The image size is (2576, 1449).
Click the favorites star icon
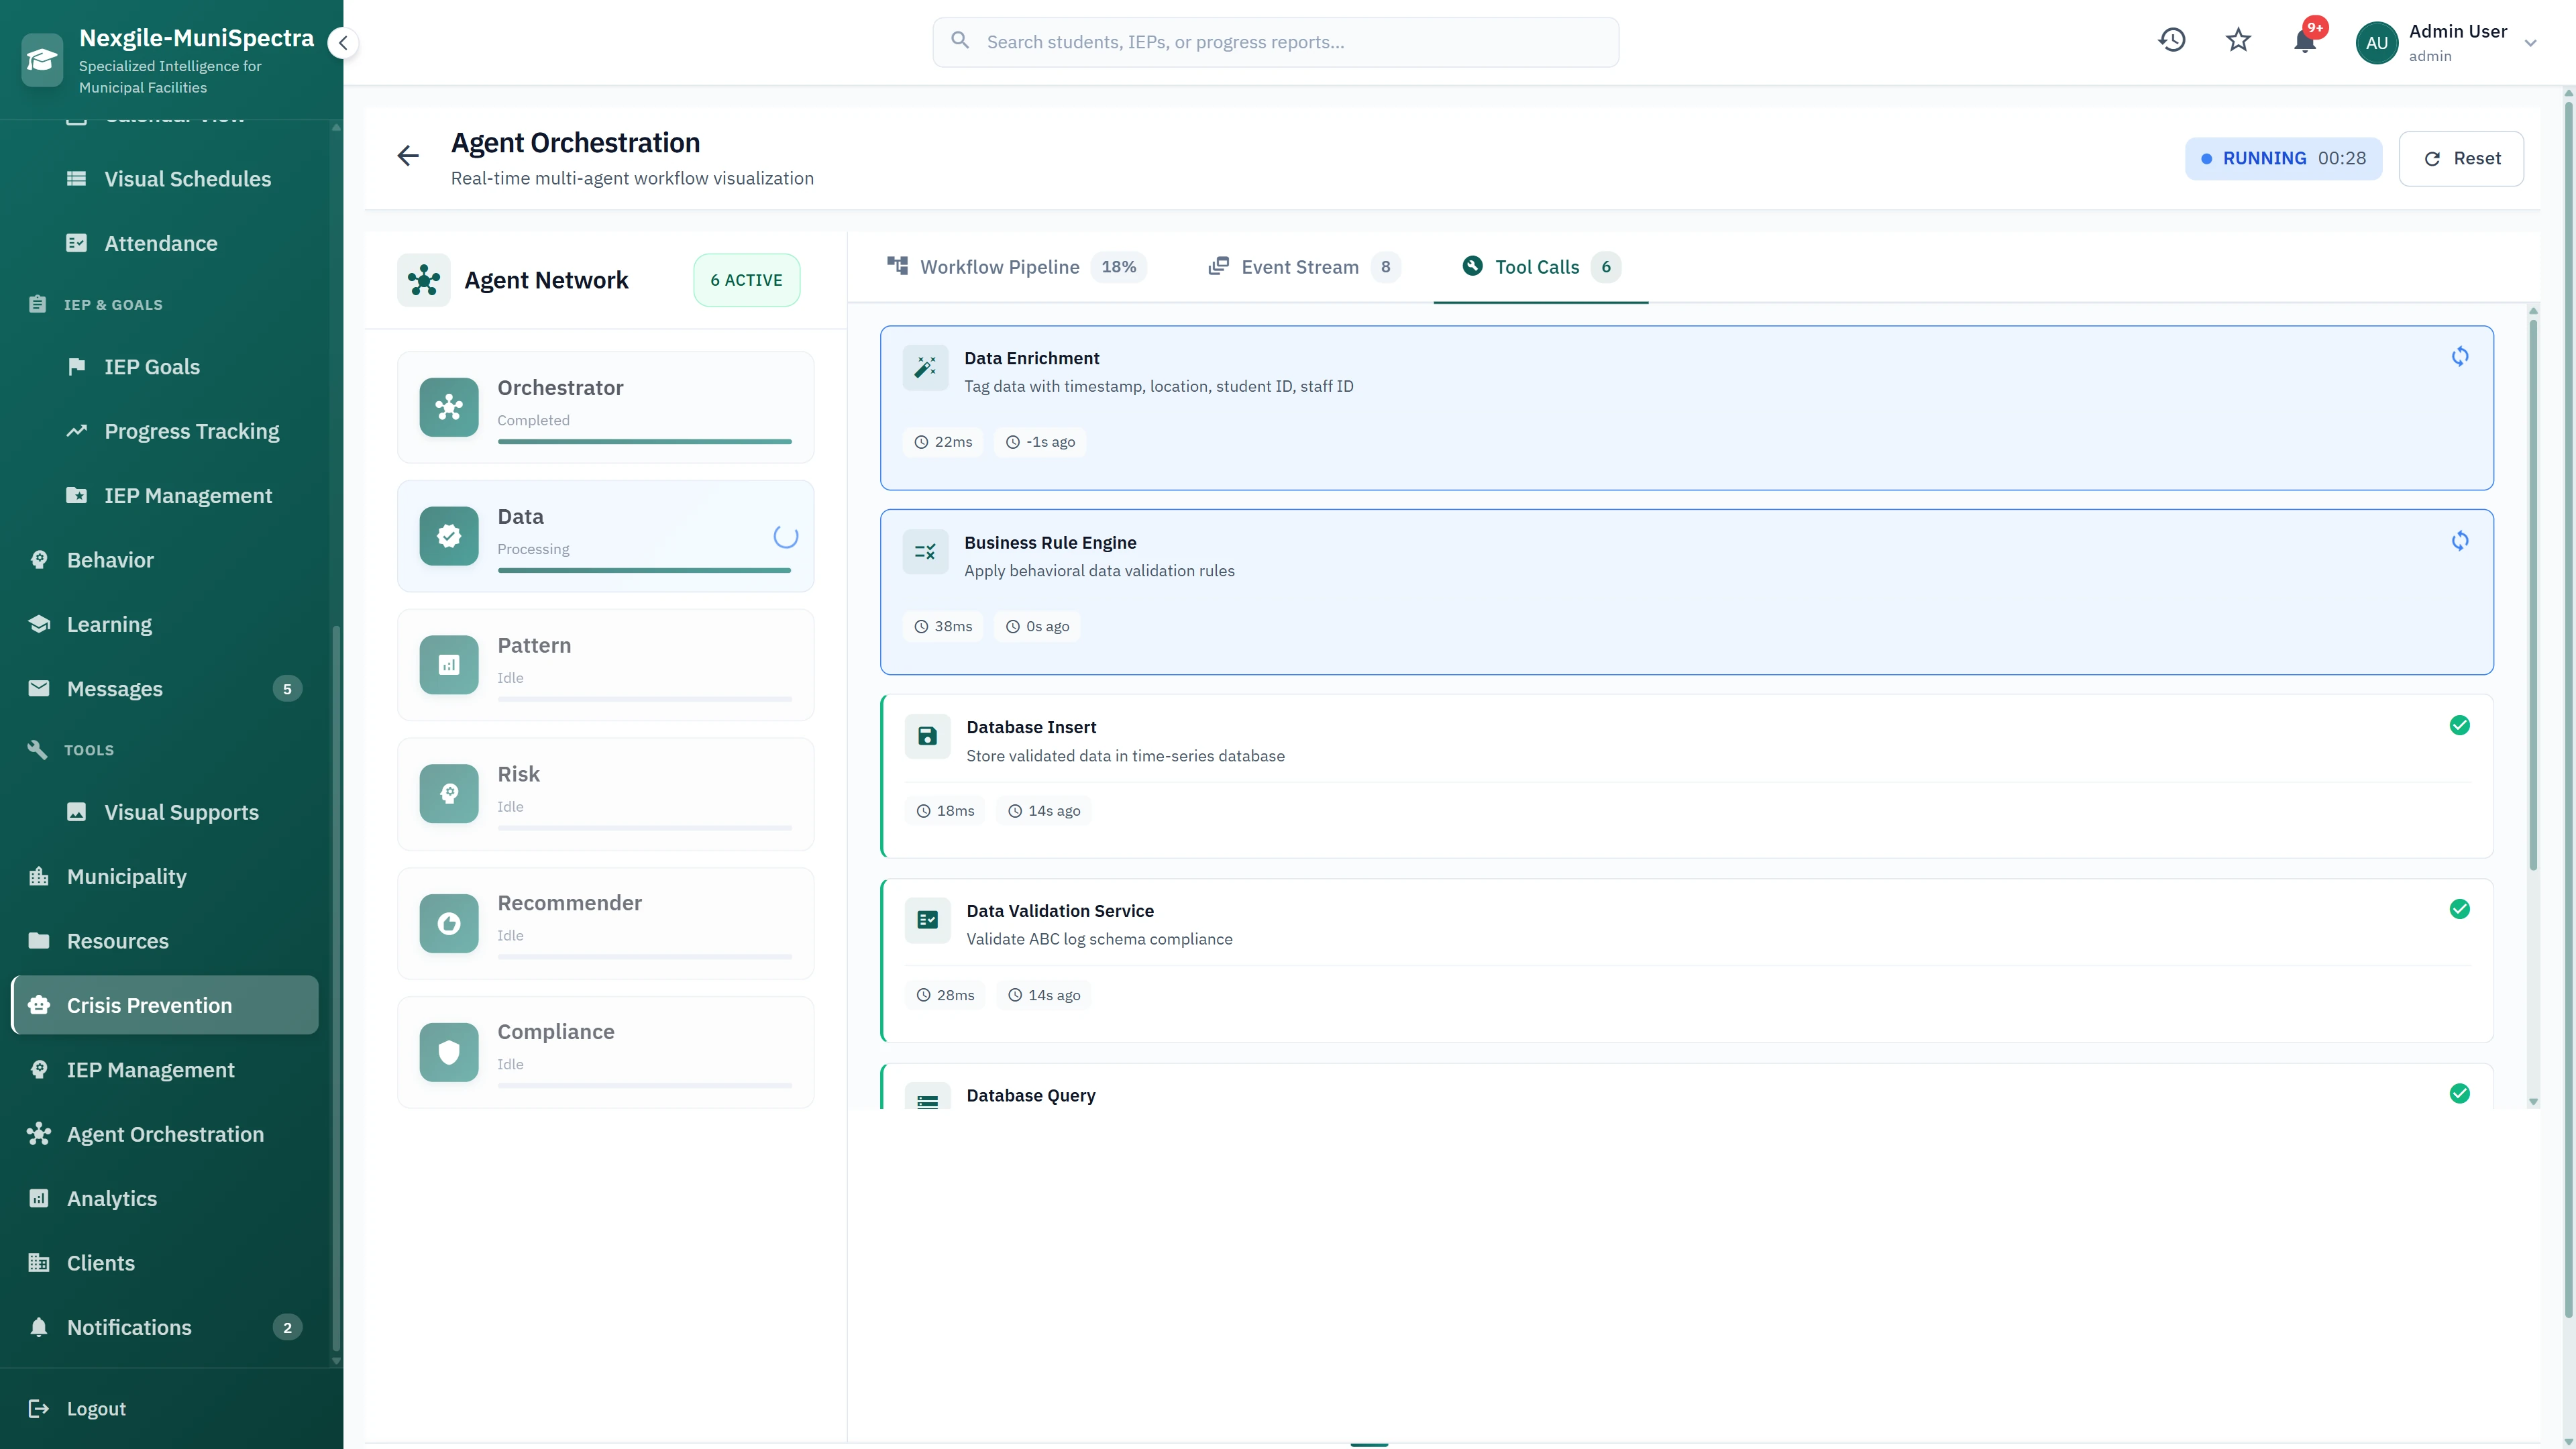click(2238, 40)
